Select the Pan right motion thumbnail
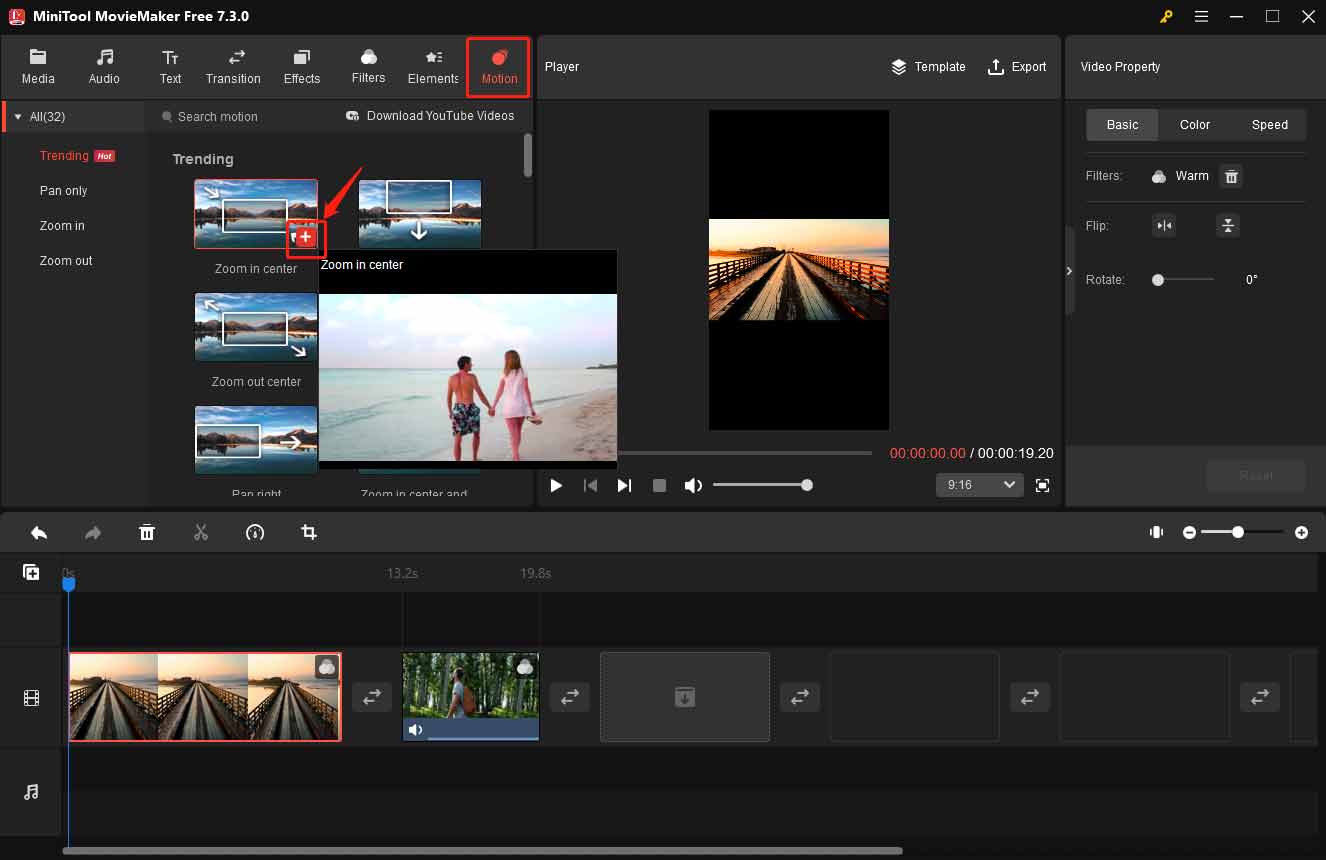This screenshot has width=1326, height=860. point(256,439)
